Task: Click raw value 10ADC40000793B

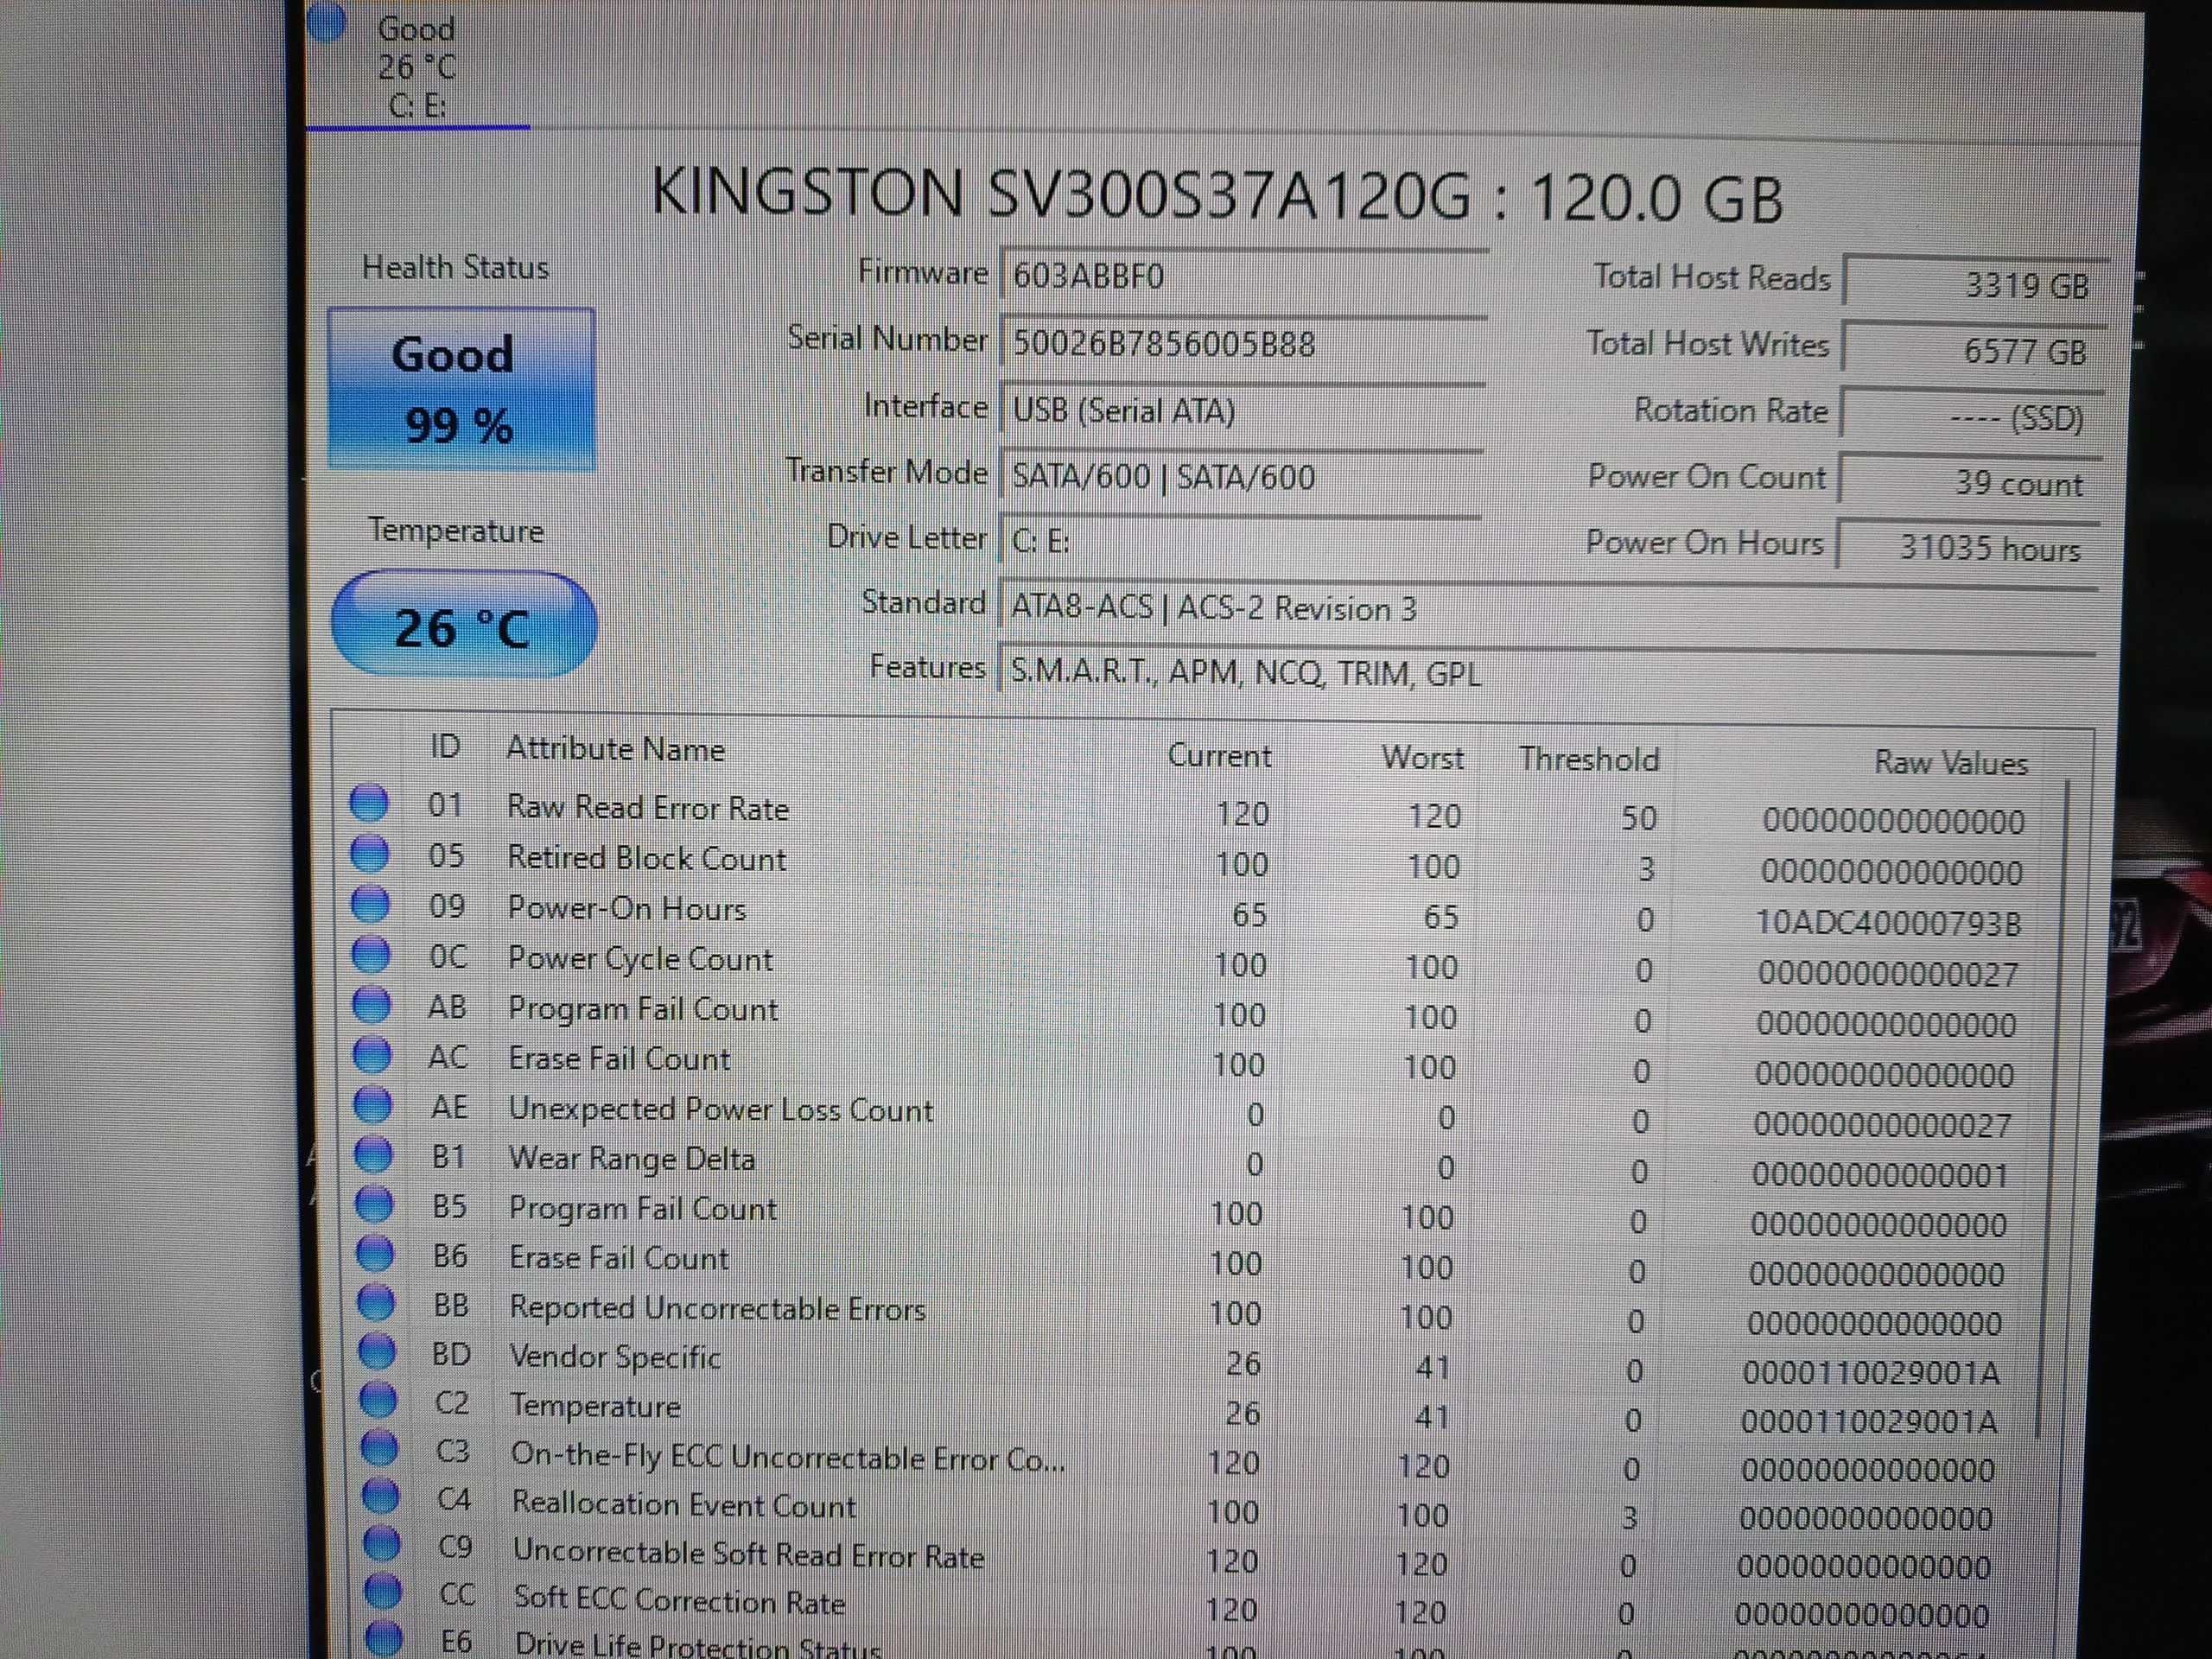Action: (1889, 923)
